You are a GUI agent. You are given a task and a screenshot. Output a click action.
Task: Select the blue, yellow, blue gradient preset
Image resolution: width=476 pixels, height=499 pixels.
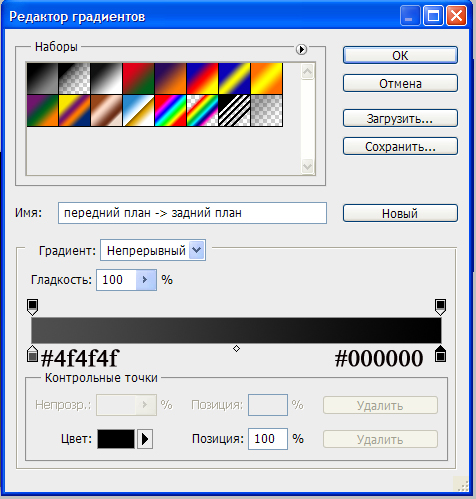(234, 79)
